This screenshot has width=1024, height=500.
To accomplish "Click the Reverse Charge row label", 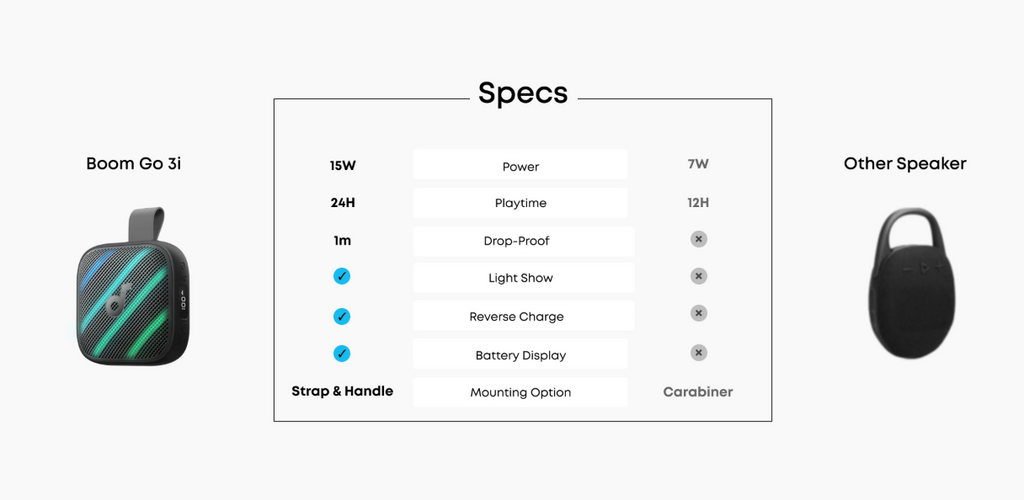I will click(524, 316).
